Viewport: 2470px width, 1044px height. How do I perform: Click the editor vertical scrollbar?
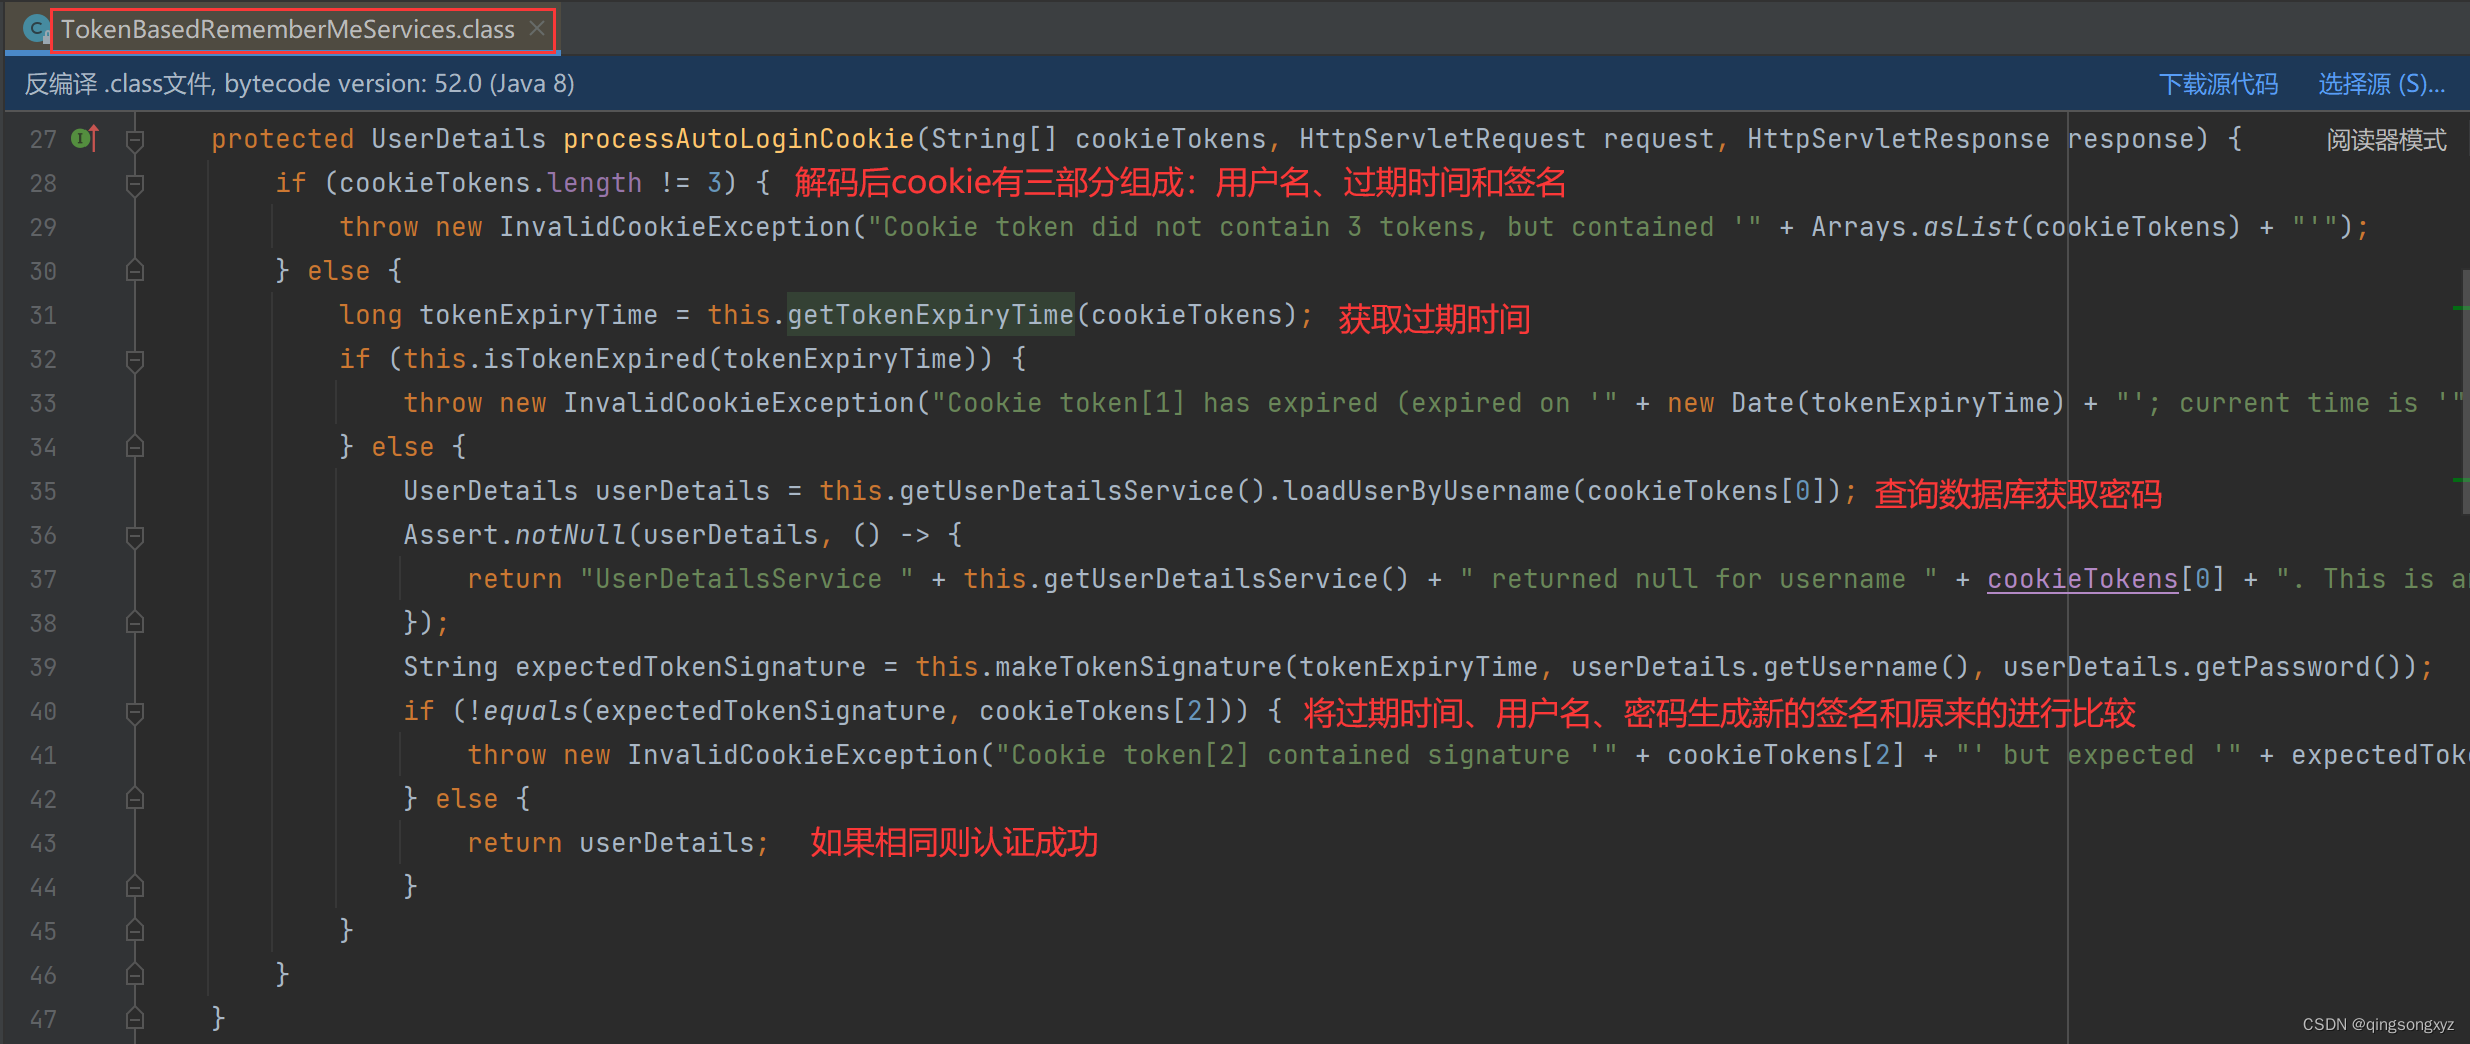[2464, 390]
